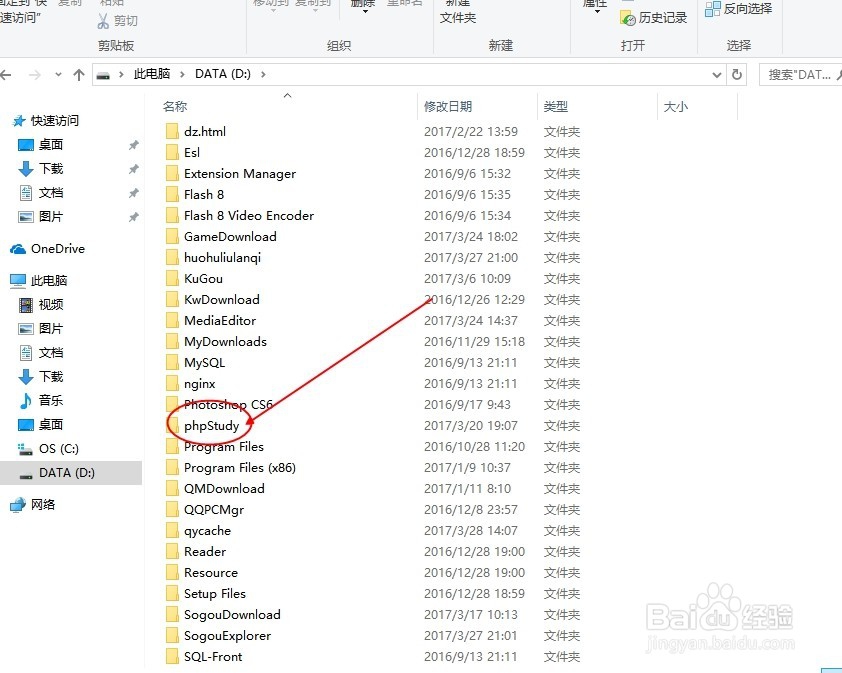Refresh the current folder view
The width and height of the screenshot is (842, 673).
point(737,75)
